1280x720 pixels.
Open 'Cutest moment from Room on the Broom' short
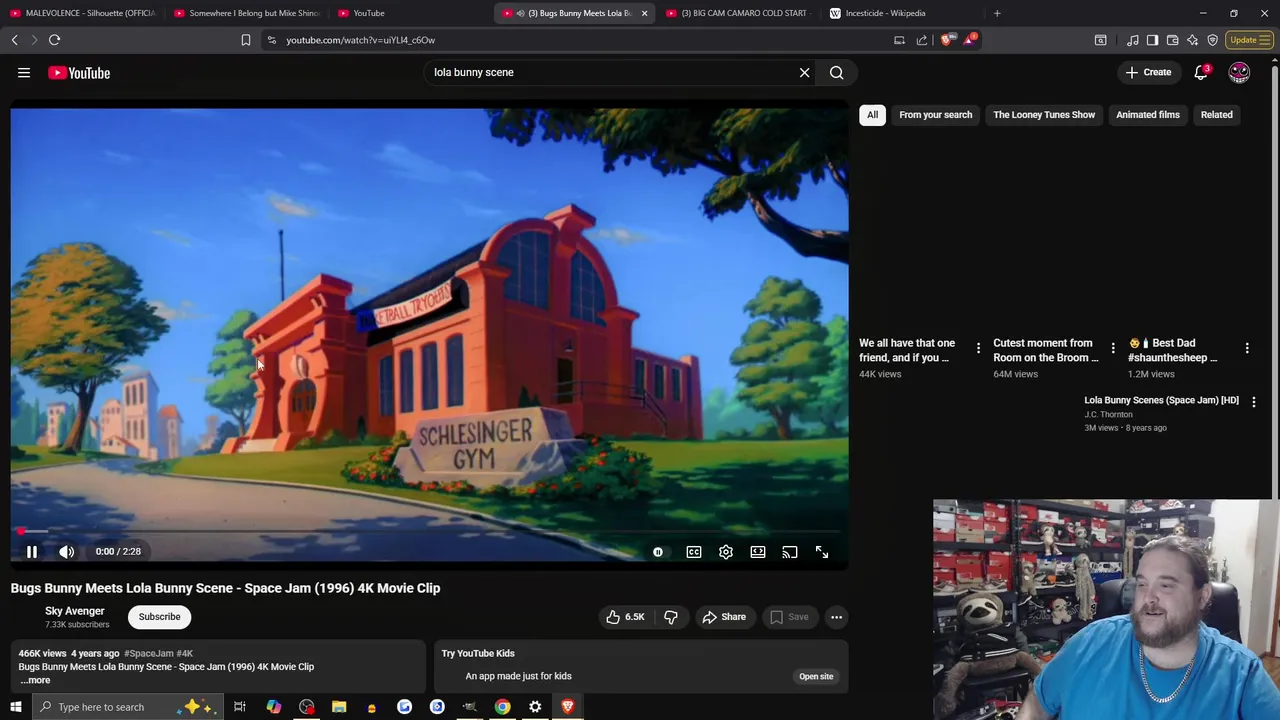coord(1045,350)
